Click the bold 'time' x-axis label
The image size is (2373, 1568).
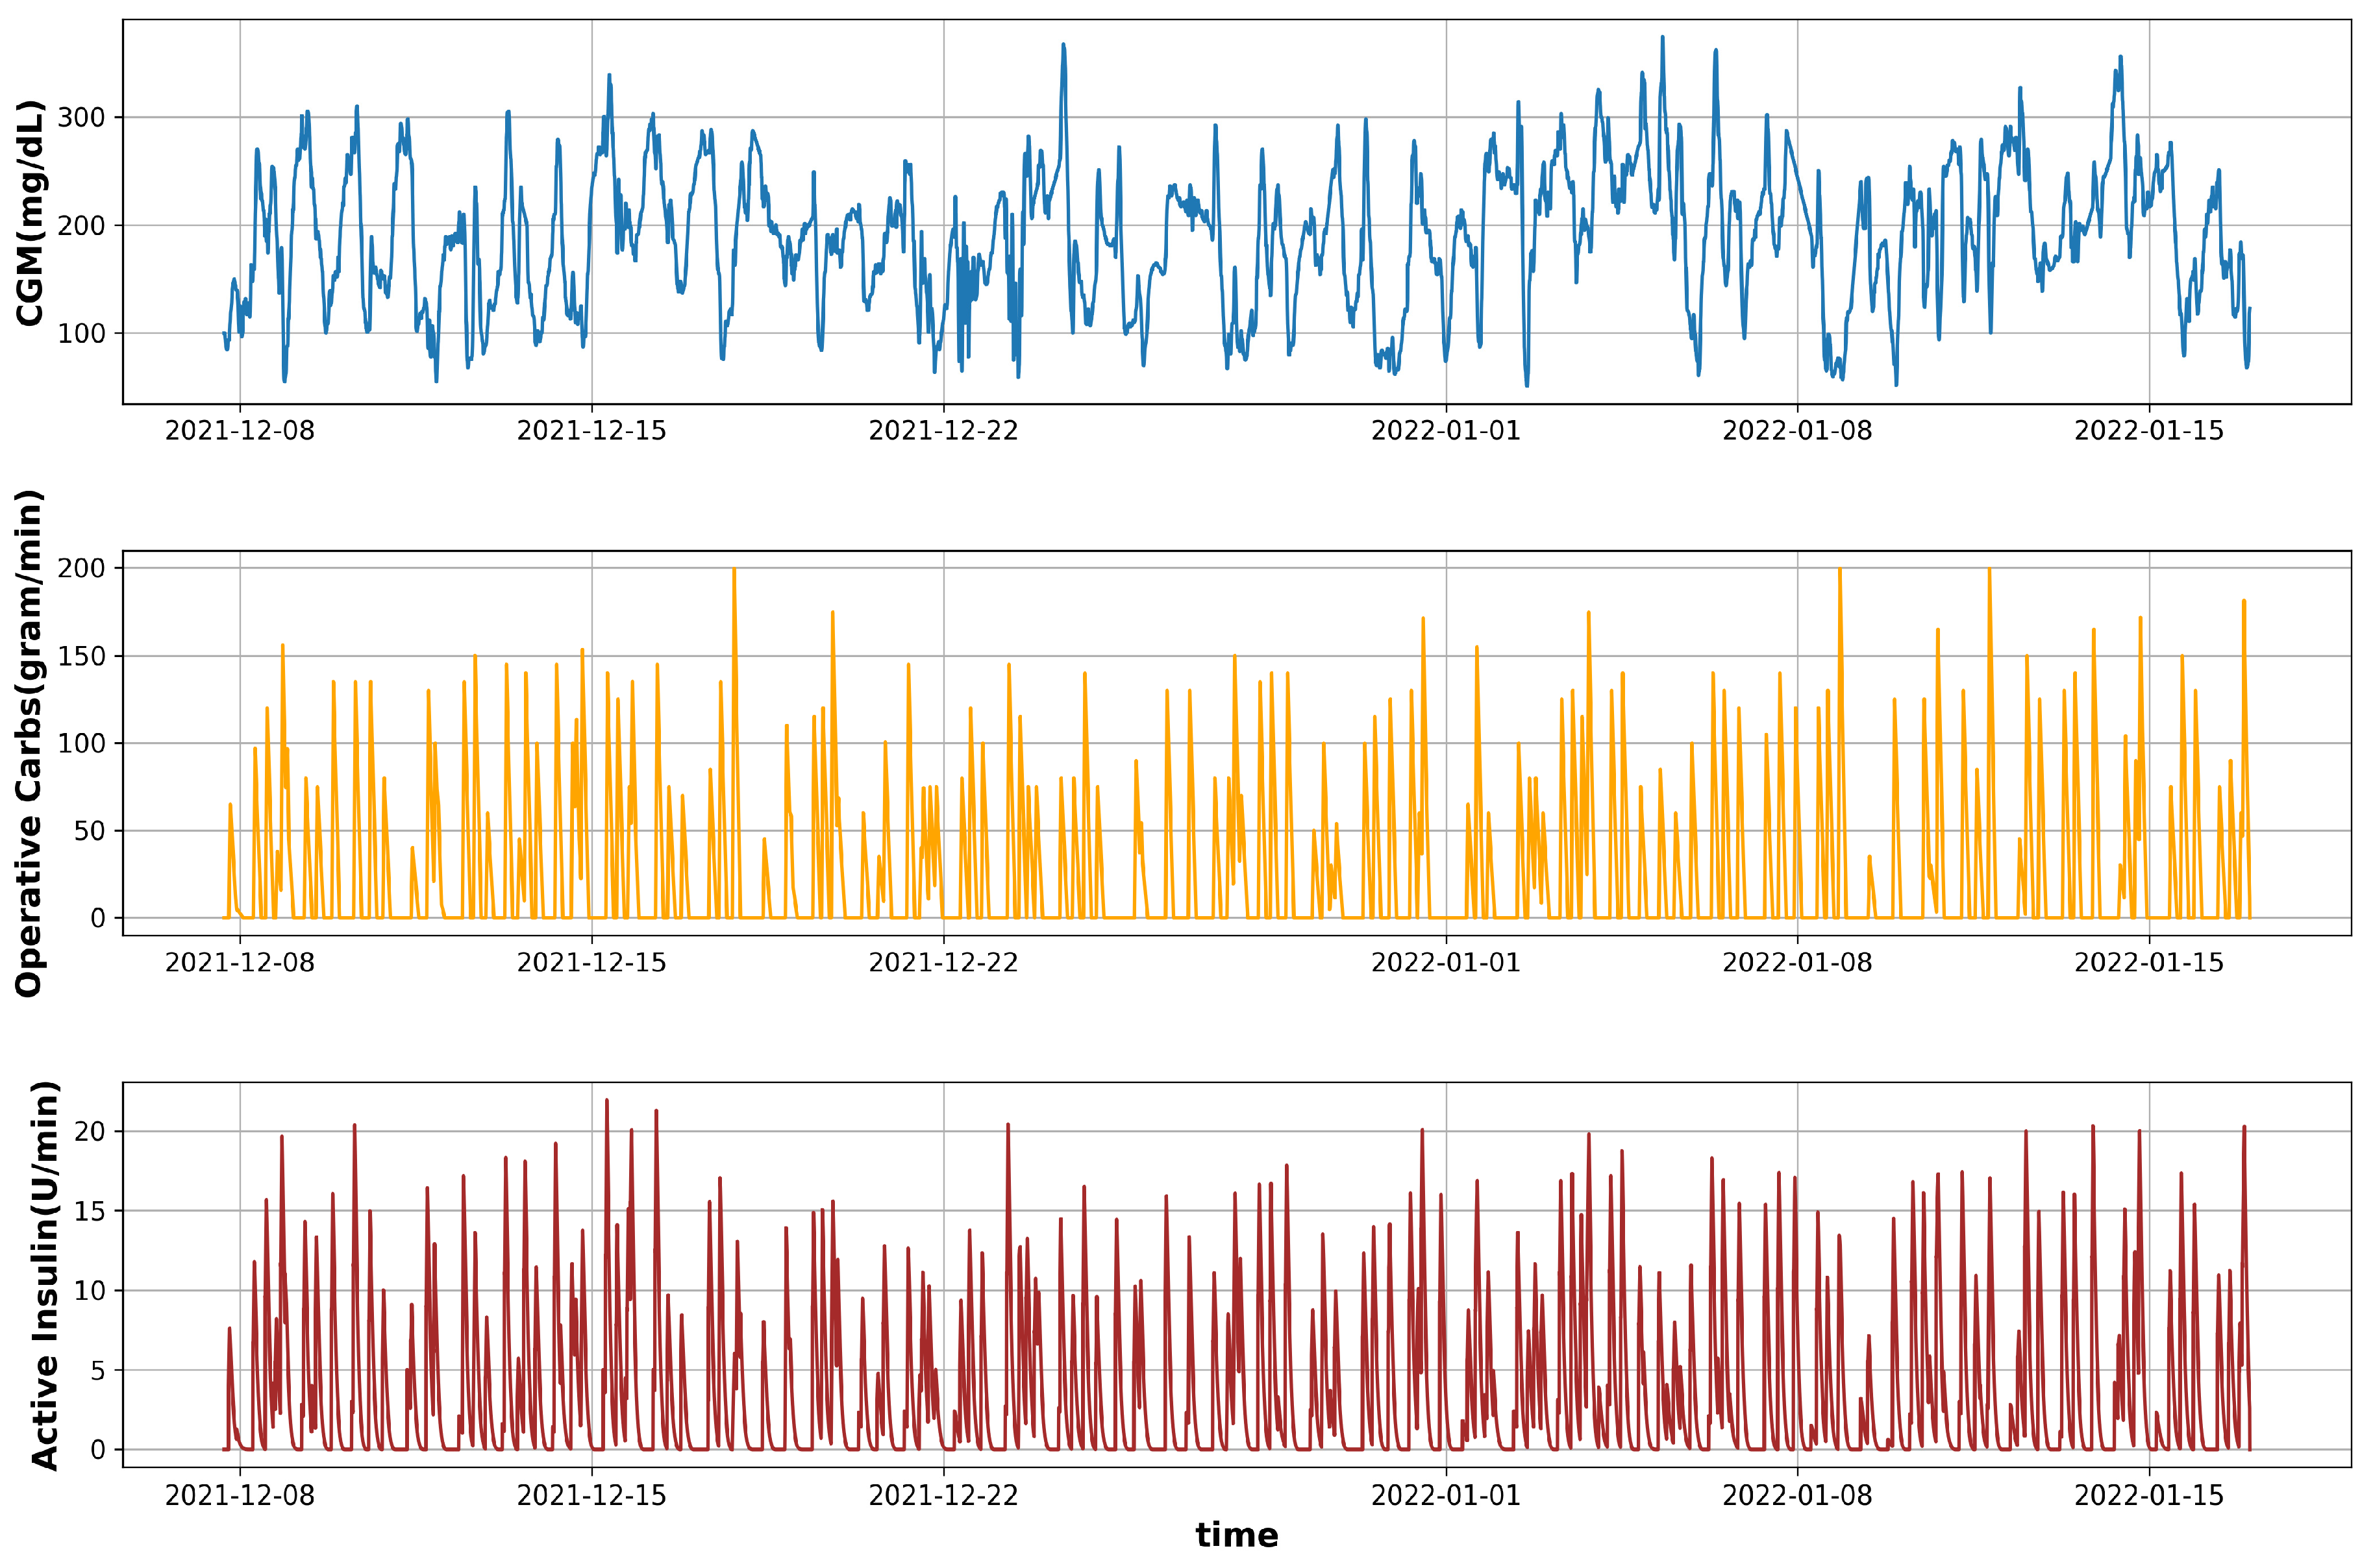pyautogui.click(x=1236, y=1535)
